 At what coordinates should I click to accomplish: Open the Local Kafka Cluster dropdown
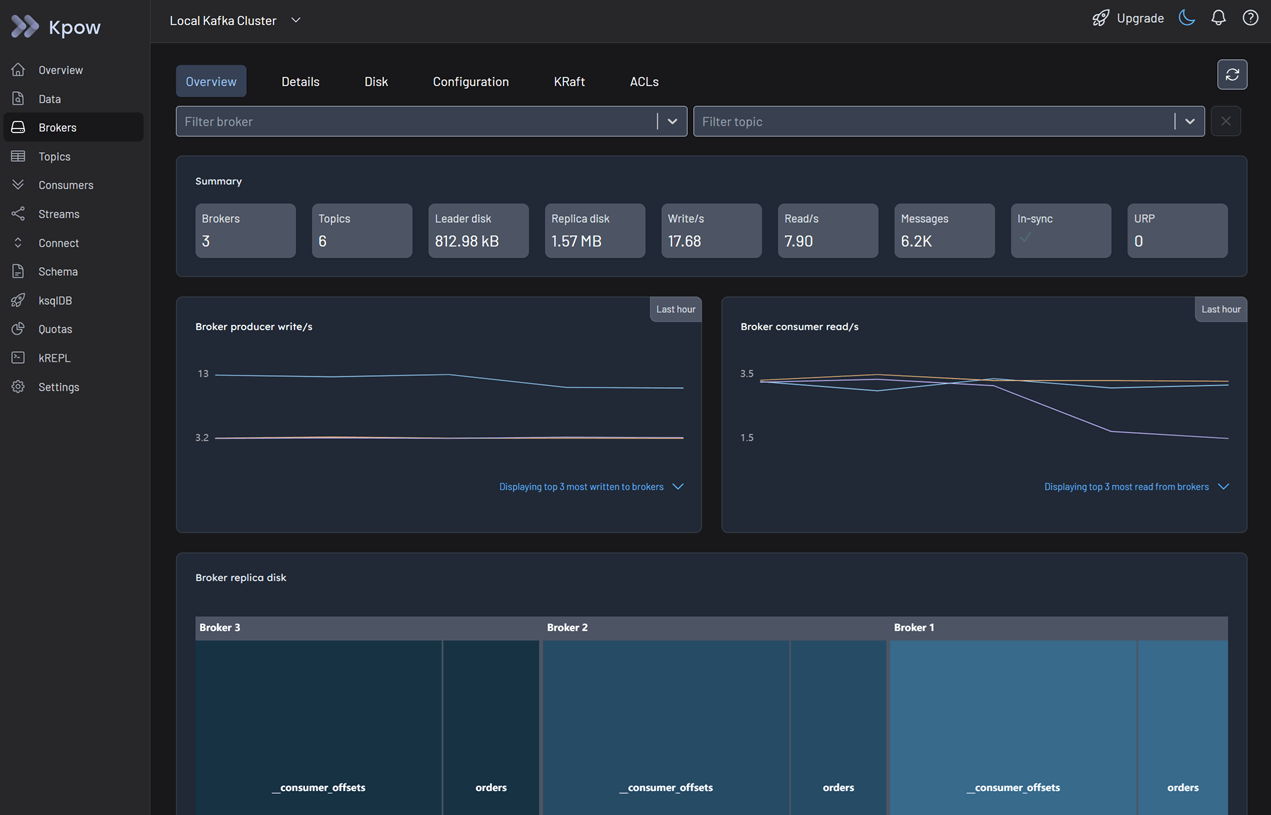point(236,20)
